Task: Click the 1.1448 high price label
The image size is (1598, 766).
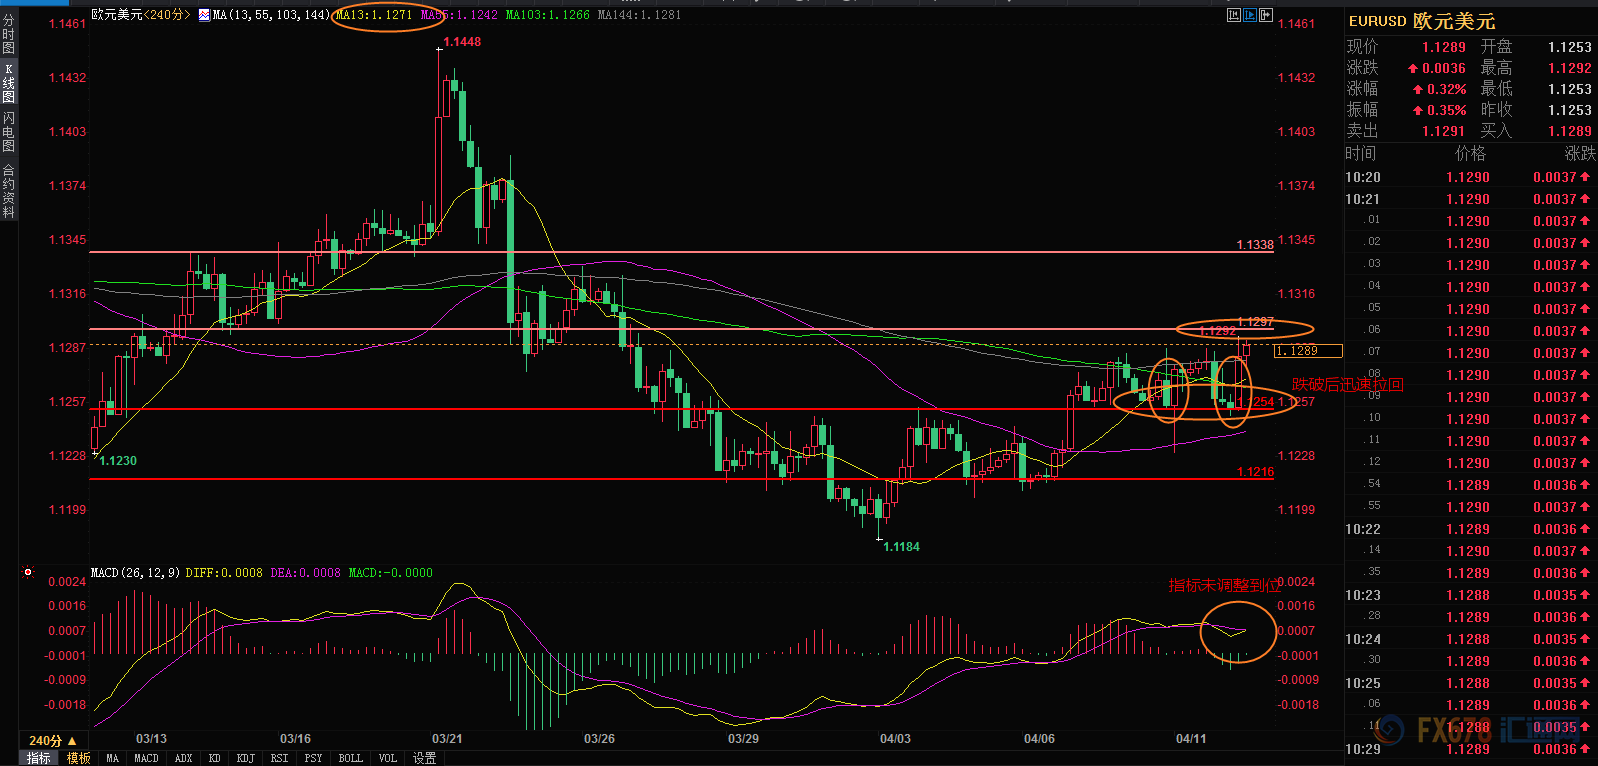Action: (x=462, y=42)
